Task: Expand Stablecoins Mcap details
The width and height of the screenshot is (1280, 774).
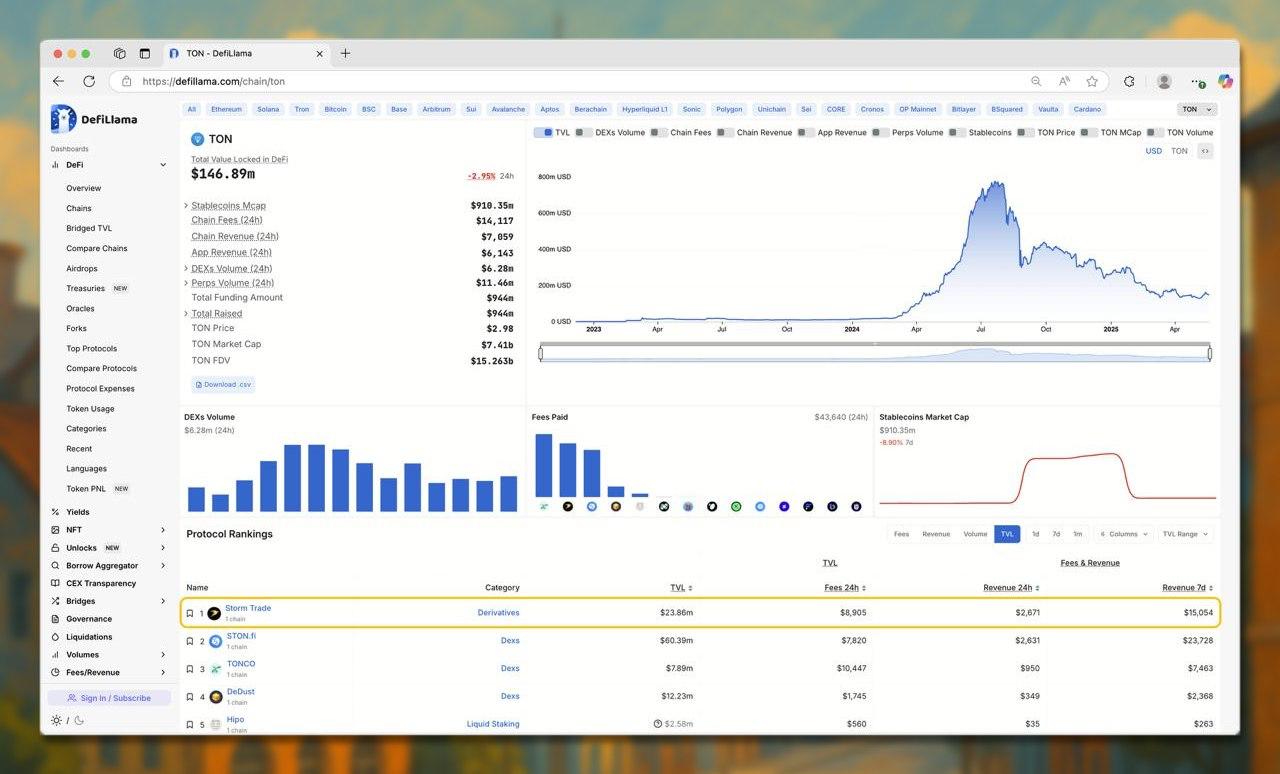Action: point(186,206)
